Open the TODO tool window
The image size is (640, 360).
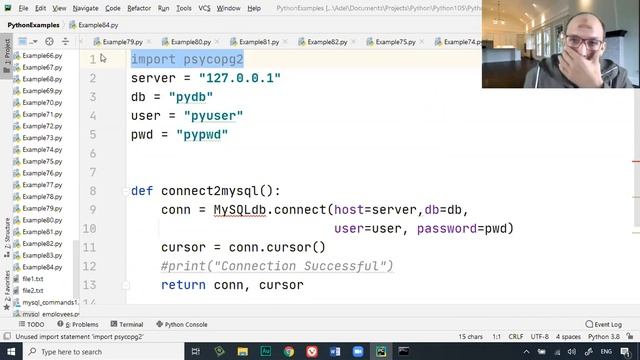tap(31, 324)
